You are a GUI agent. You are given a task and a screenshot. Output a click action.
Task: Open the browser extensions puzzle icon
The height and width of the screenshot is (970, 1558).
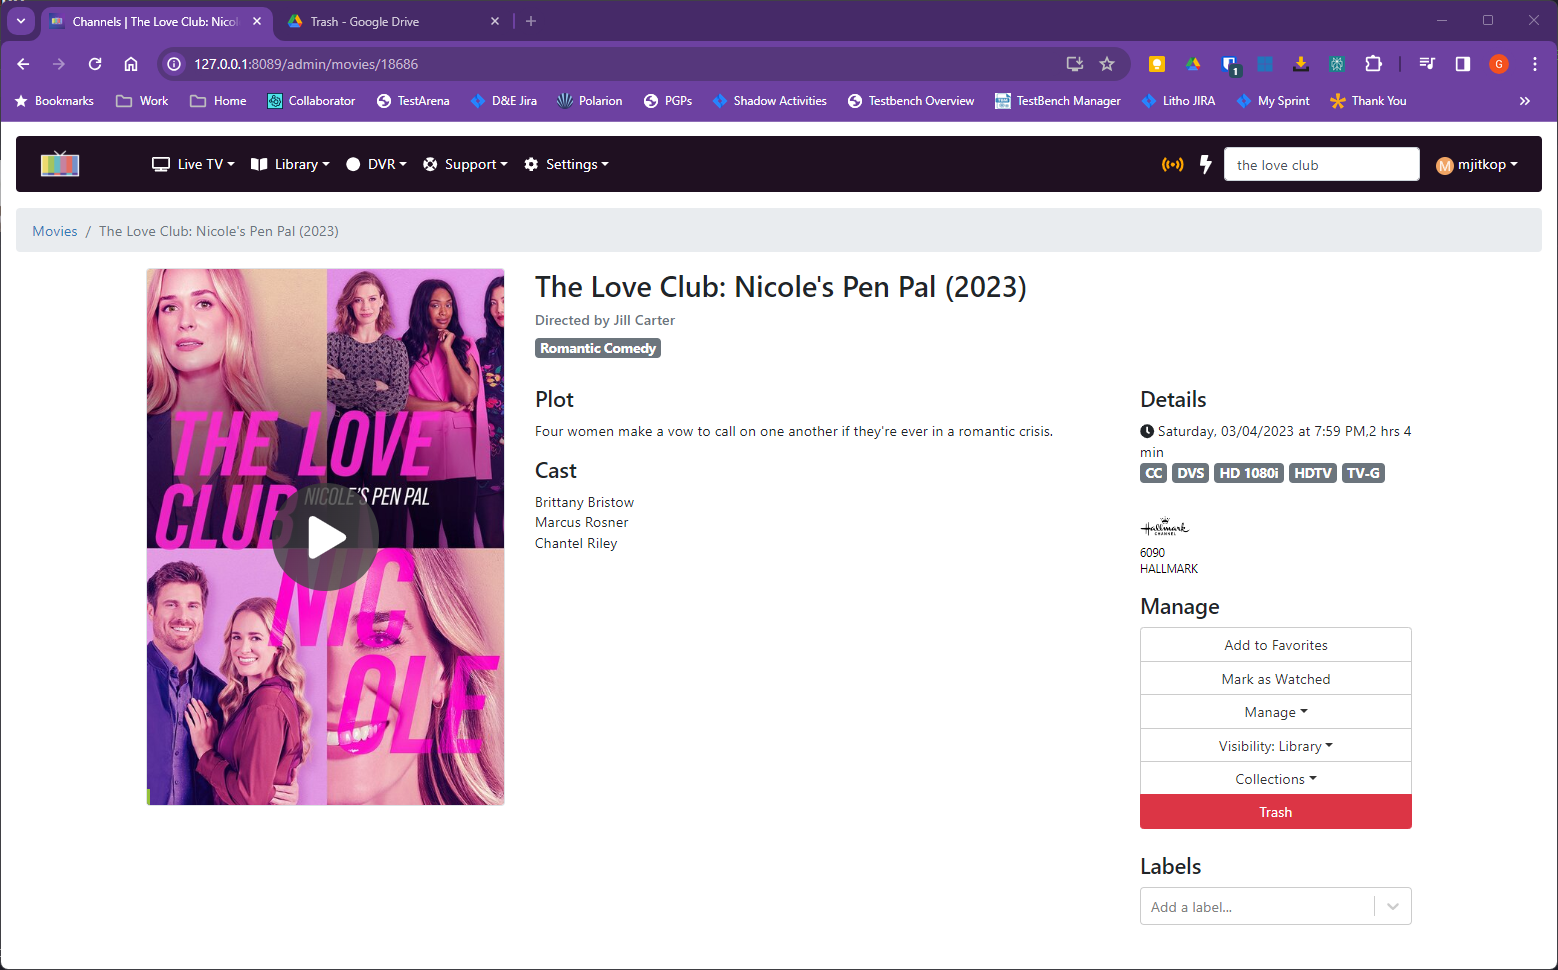pos(1373,64)
